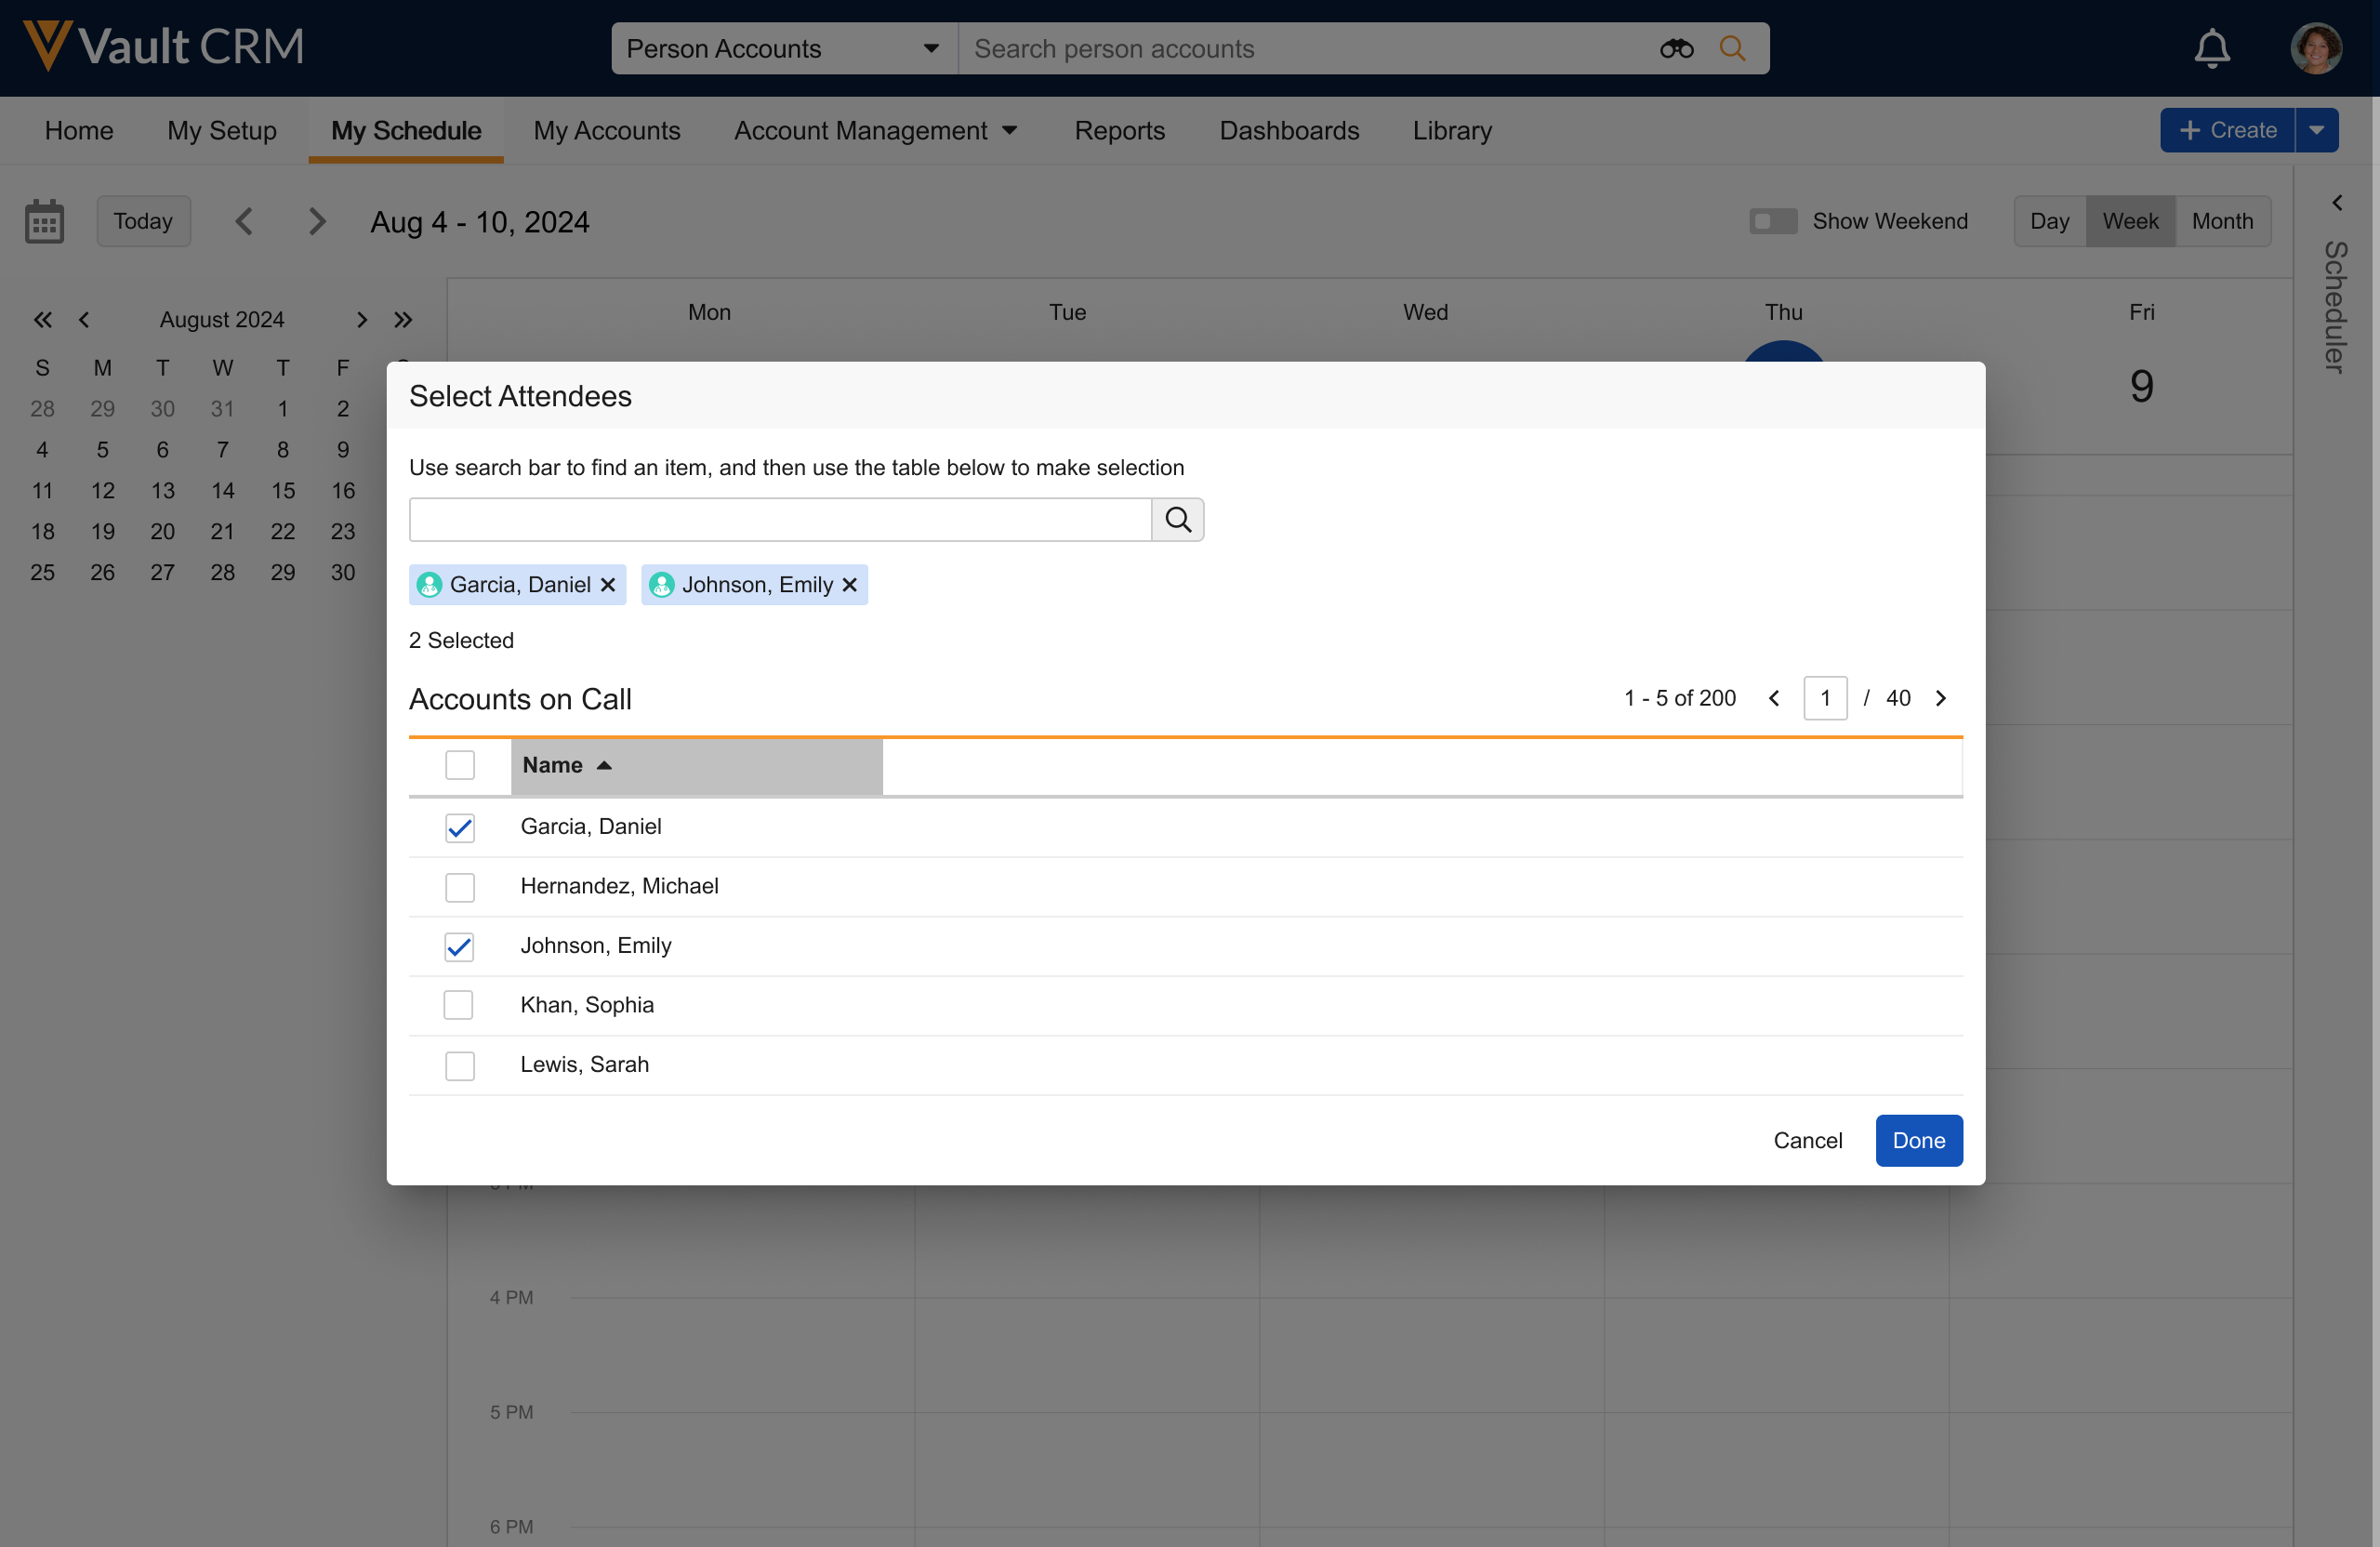Check the Hernandez, Michael checkbox
Viewport: 2380px width, 1547px height.
point(460,887)
